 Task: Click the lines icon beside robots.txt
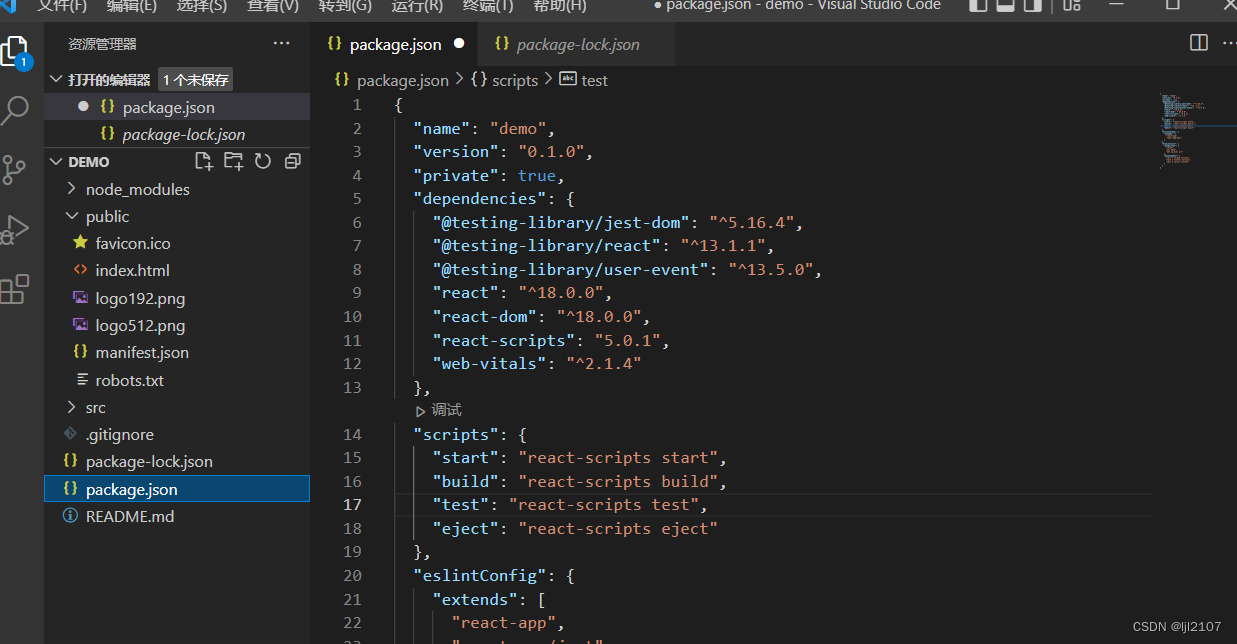(x=83, y=380)
